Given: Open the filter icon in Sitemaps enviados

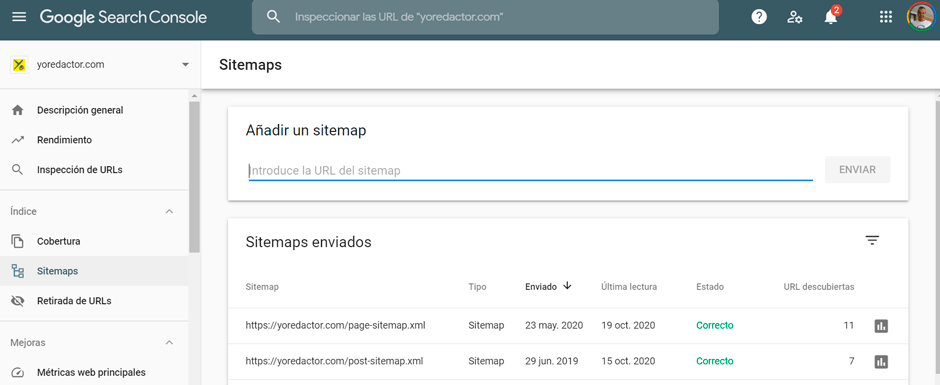Looking at the screenshot, I should [872, 240].
